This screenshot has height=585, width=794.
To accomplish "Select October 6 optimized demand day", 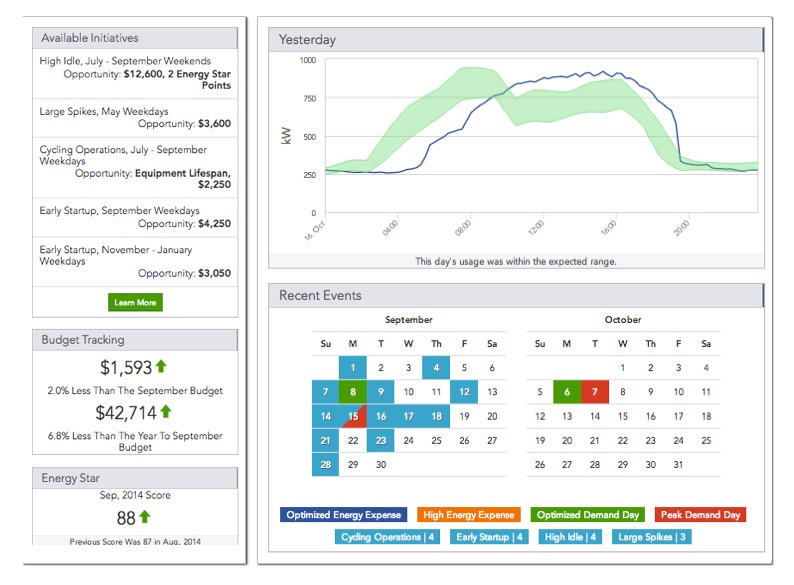I will tap(567, 393).
